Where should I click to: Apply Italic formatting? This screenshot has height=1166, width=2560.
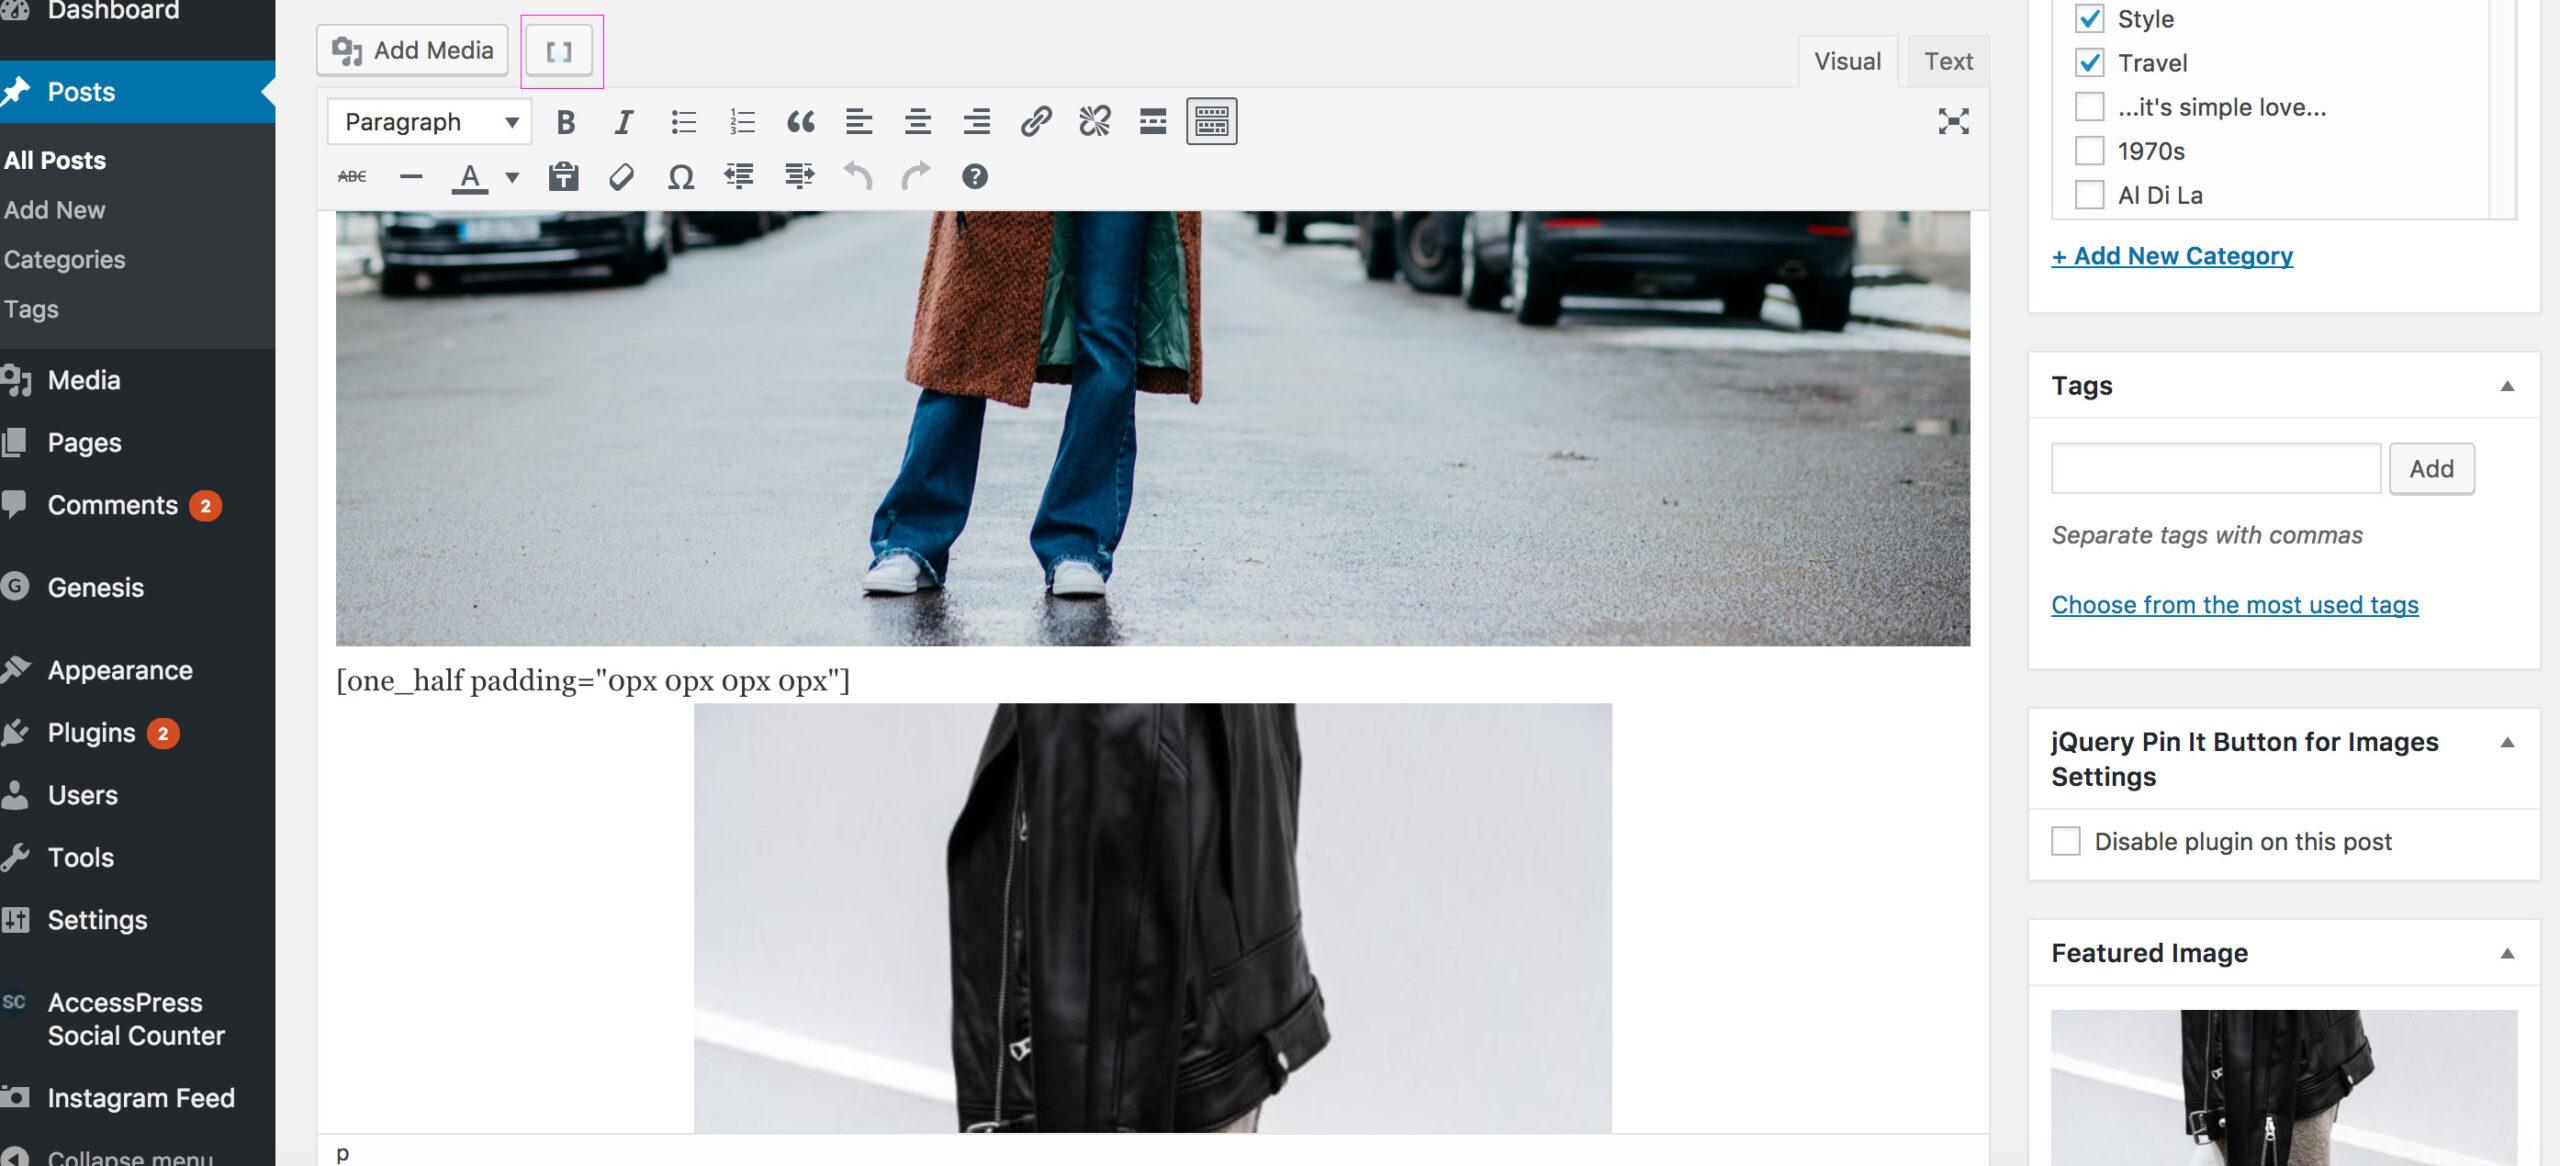pyautogui.click(x=624, y=122)
